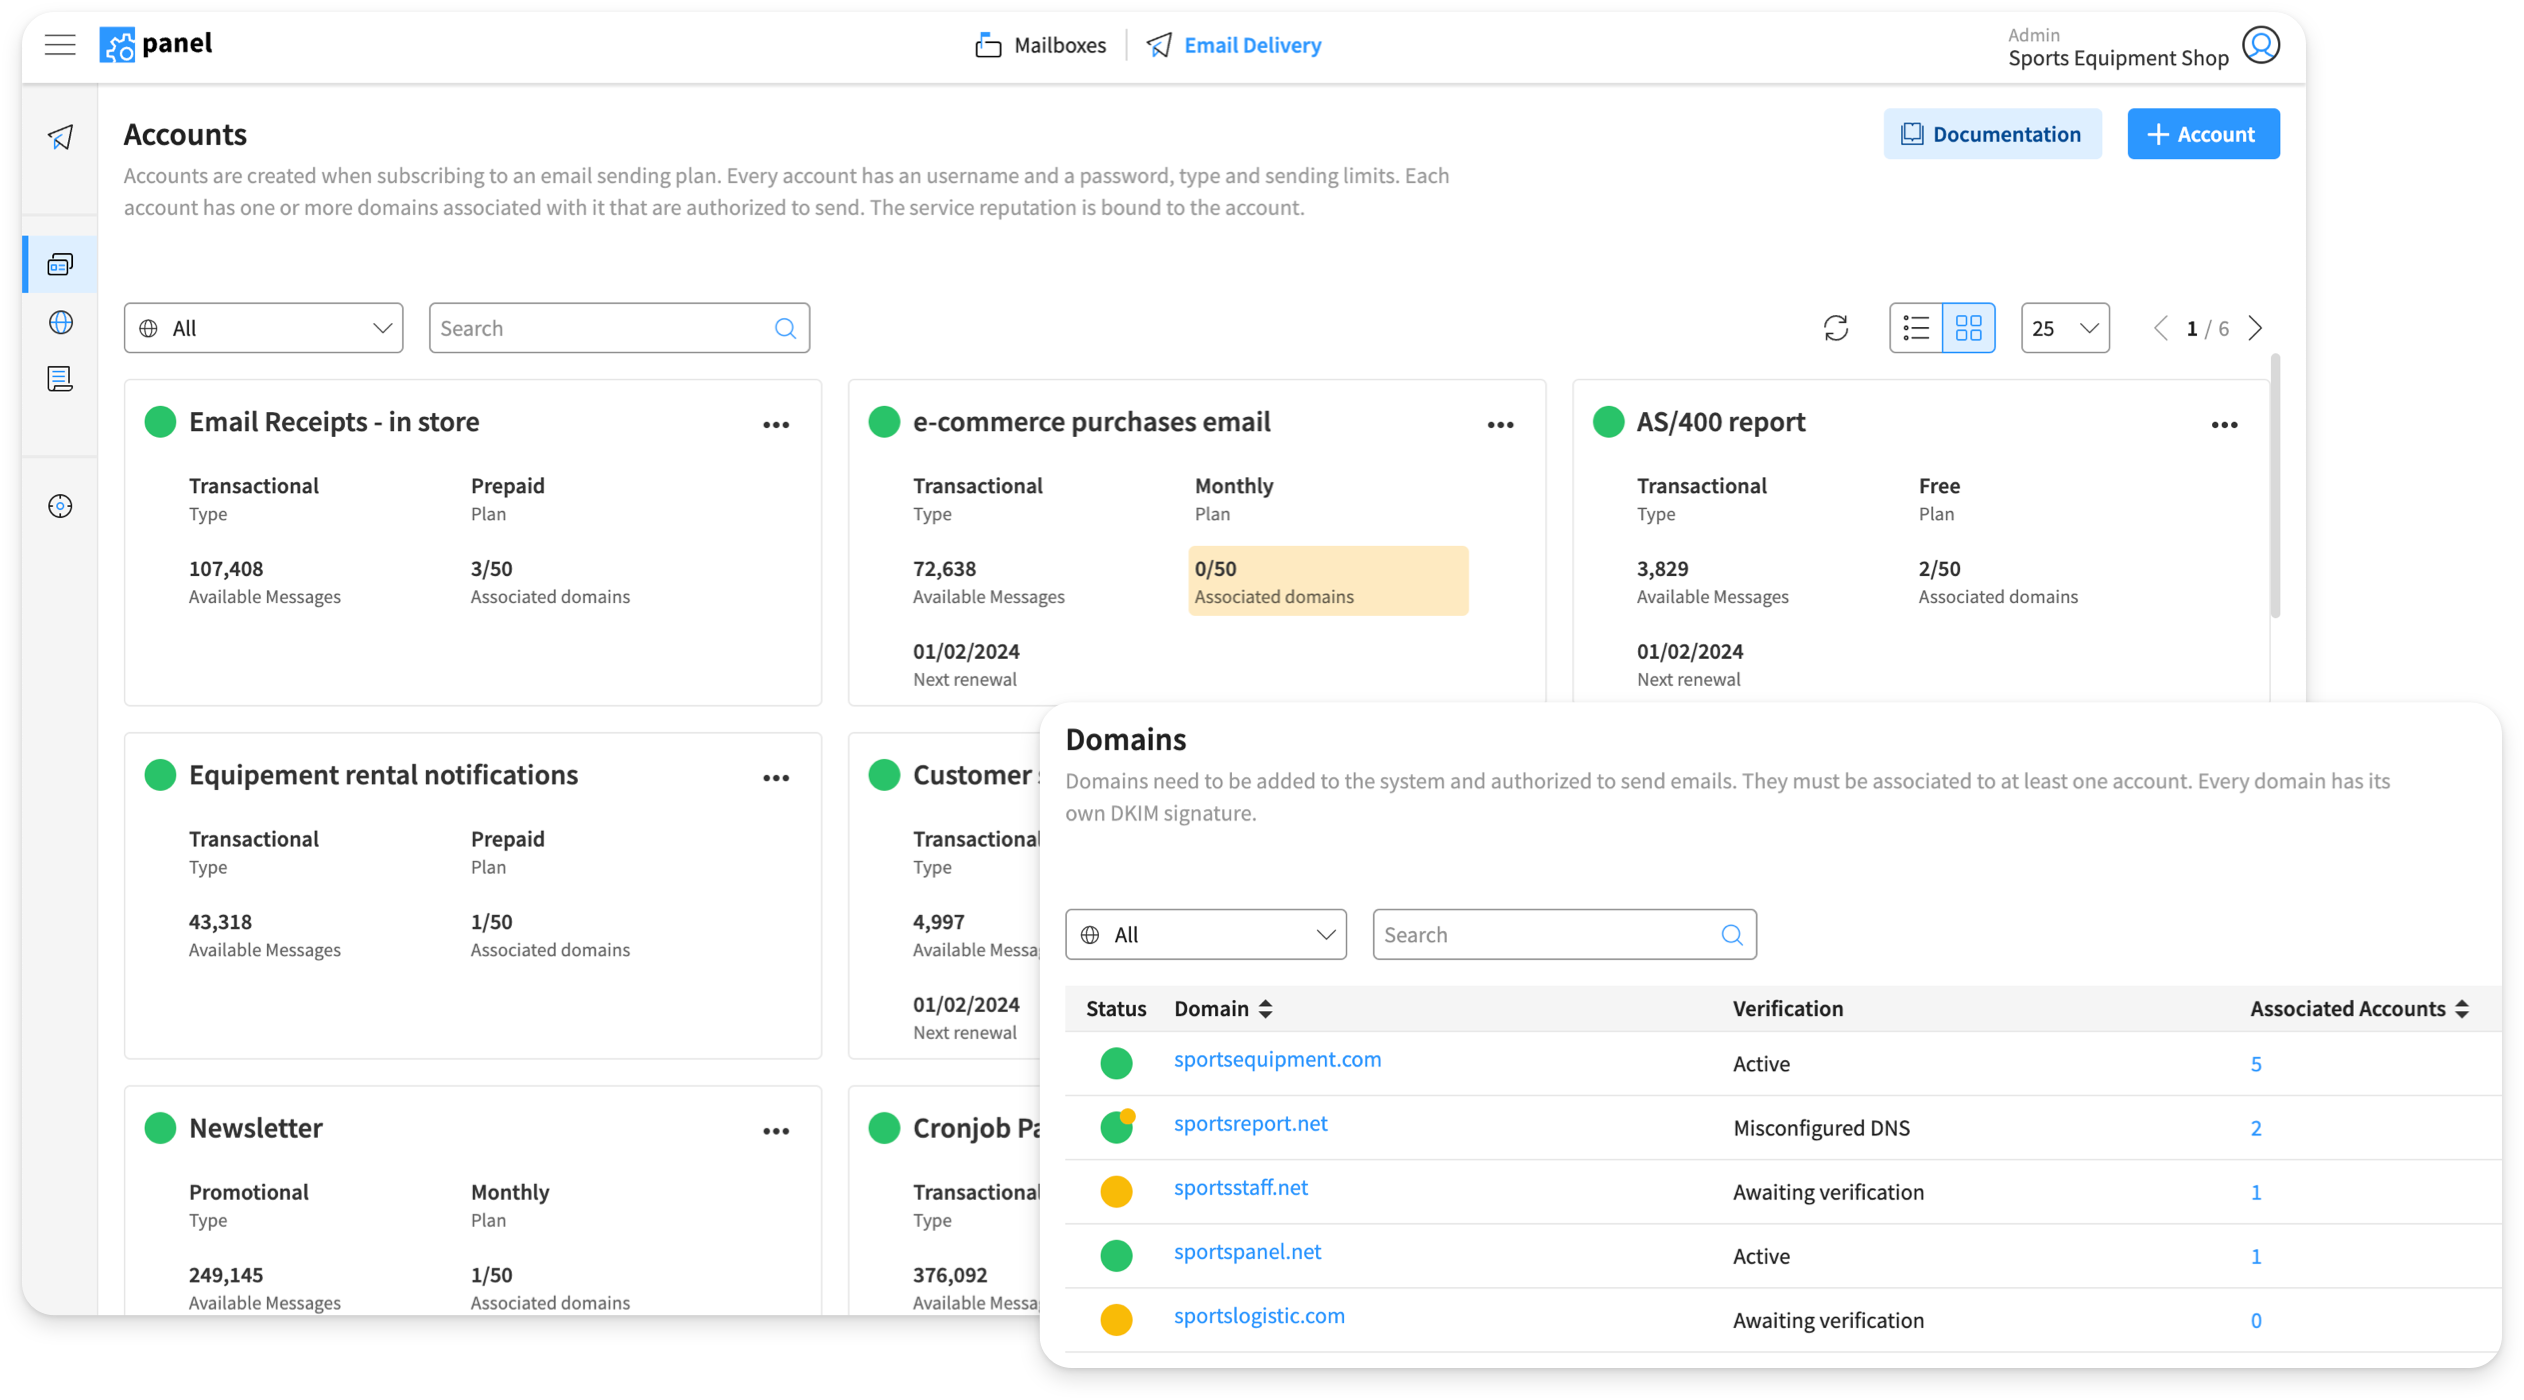This screenshot has height=1400, width=2524.
Task: Open the Accounts sidebar icon
Action: coord(60,264)
